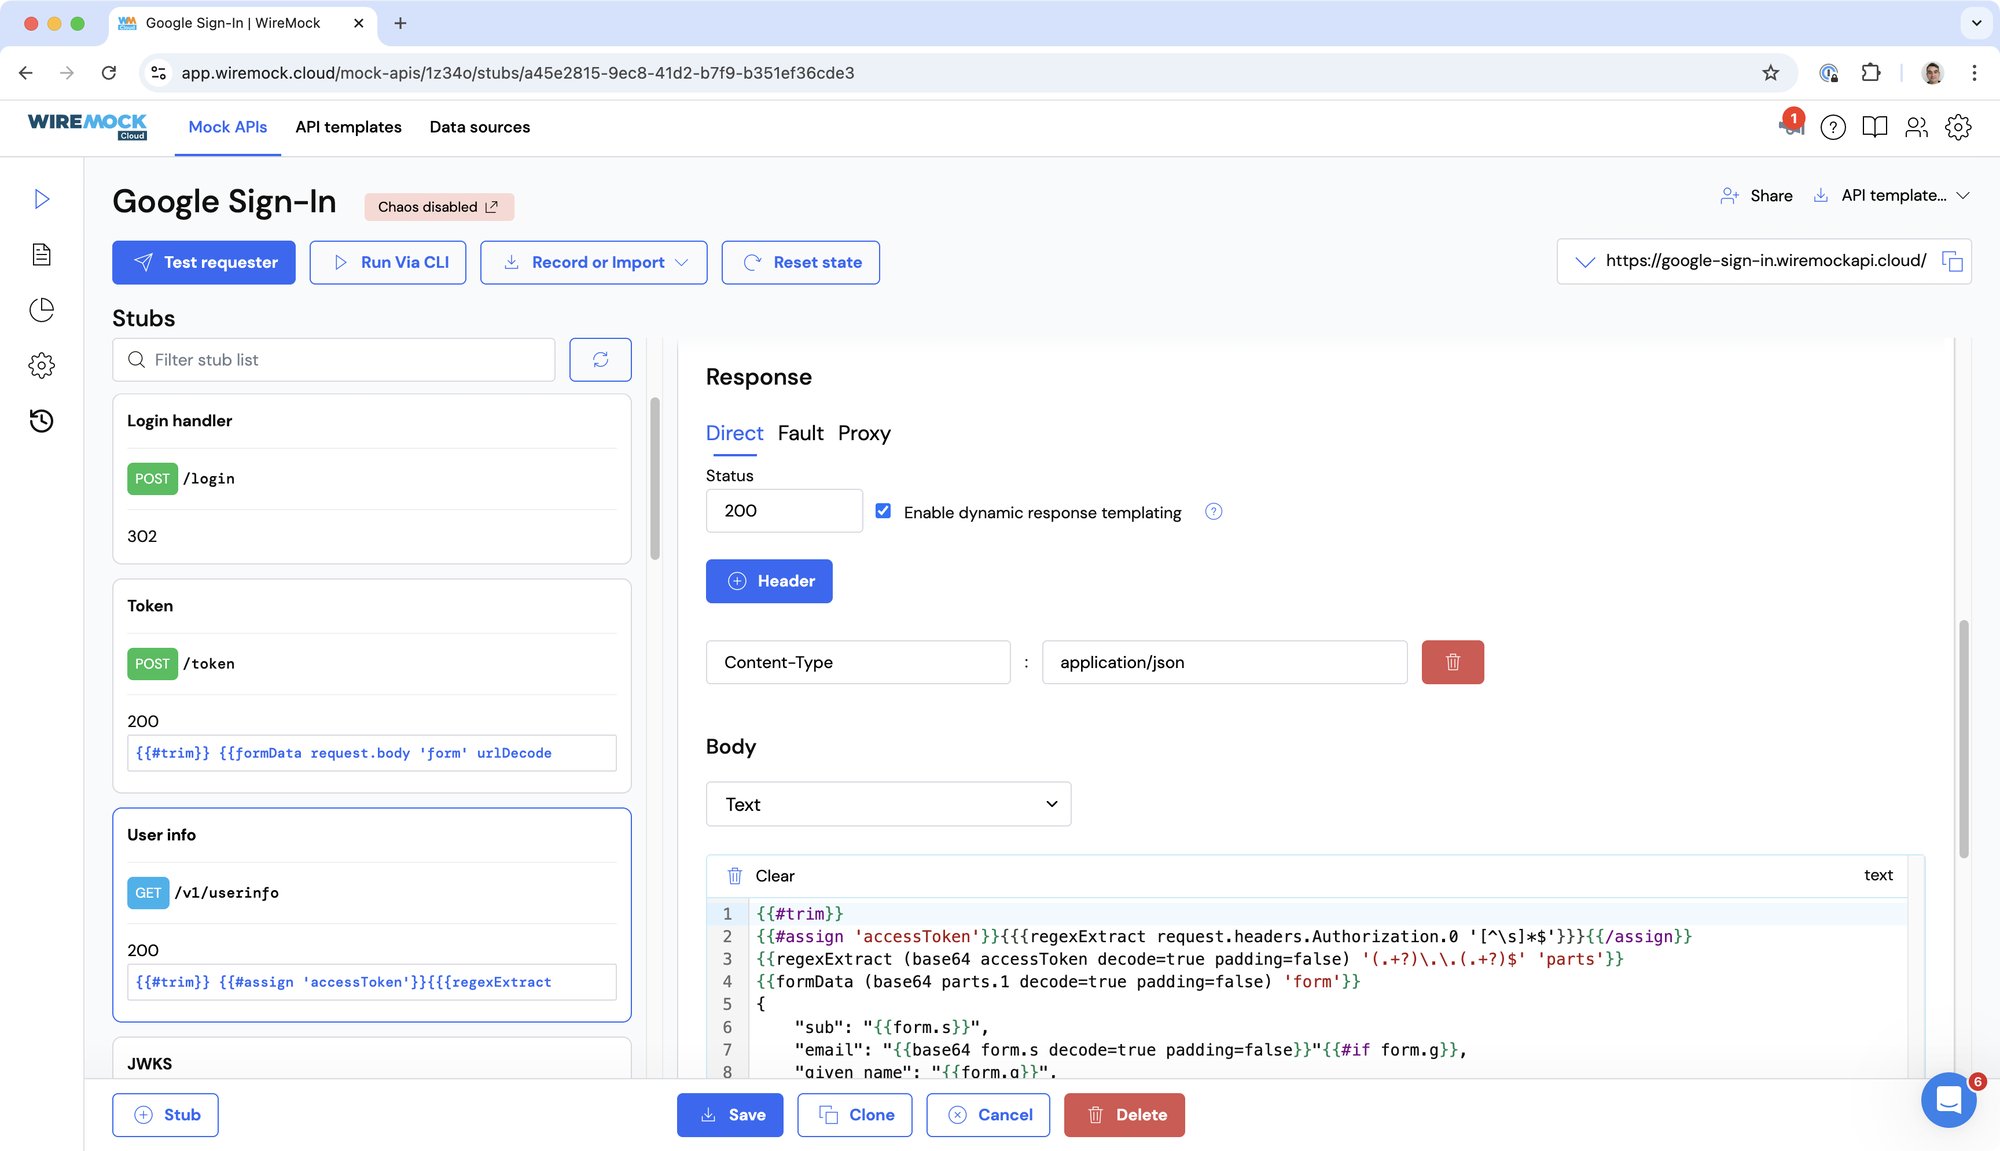Click the Save button
The image size is (2000, 1151).
coord(730,1114)
